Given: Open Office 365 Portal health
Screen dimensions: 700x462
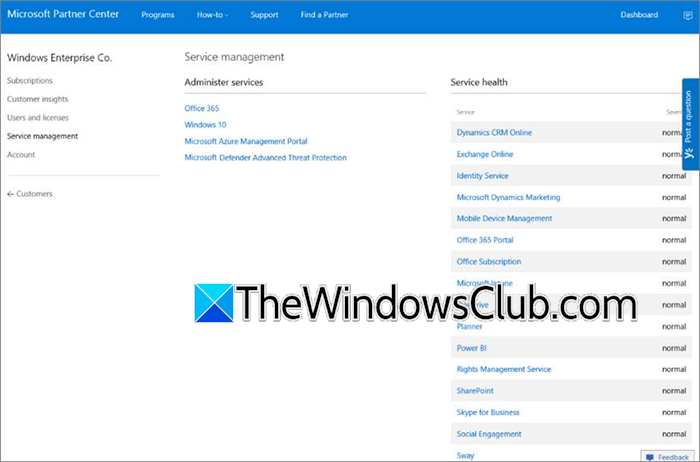Looking at the screenshot, I should click(x=485, y=240).
